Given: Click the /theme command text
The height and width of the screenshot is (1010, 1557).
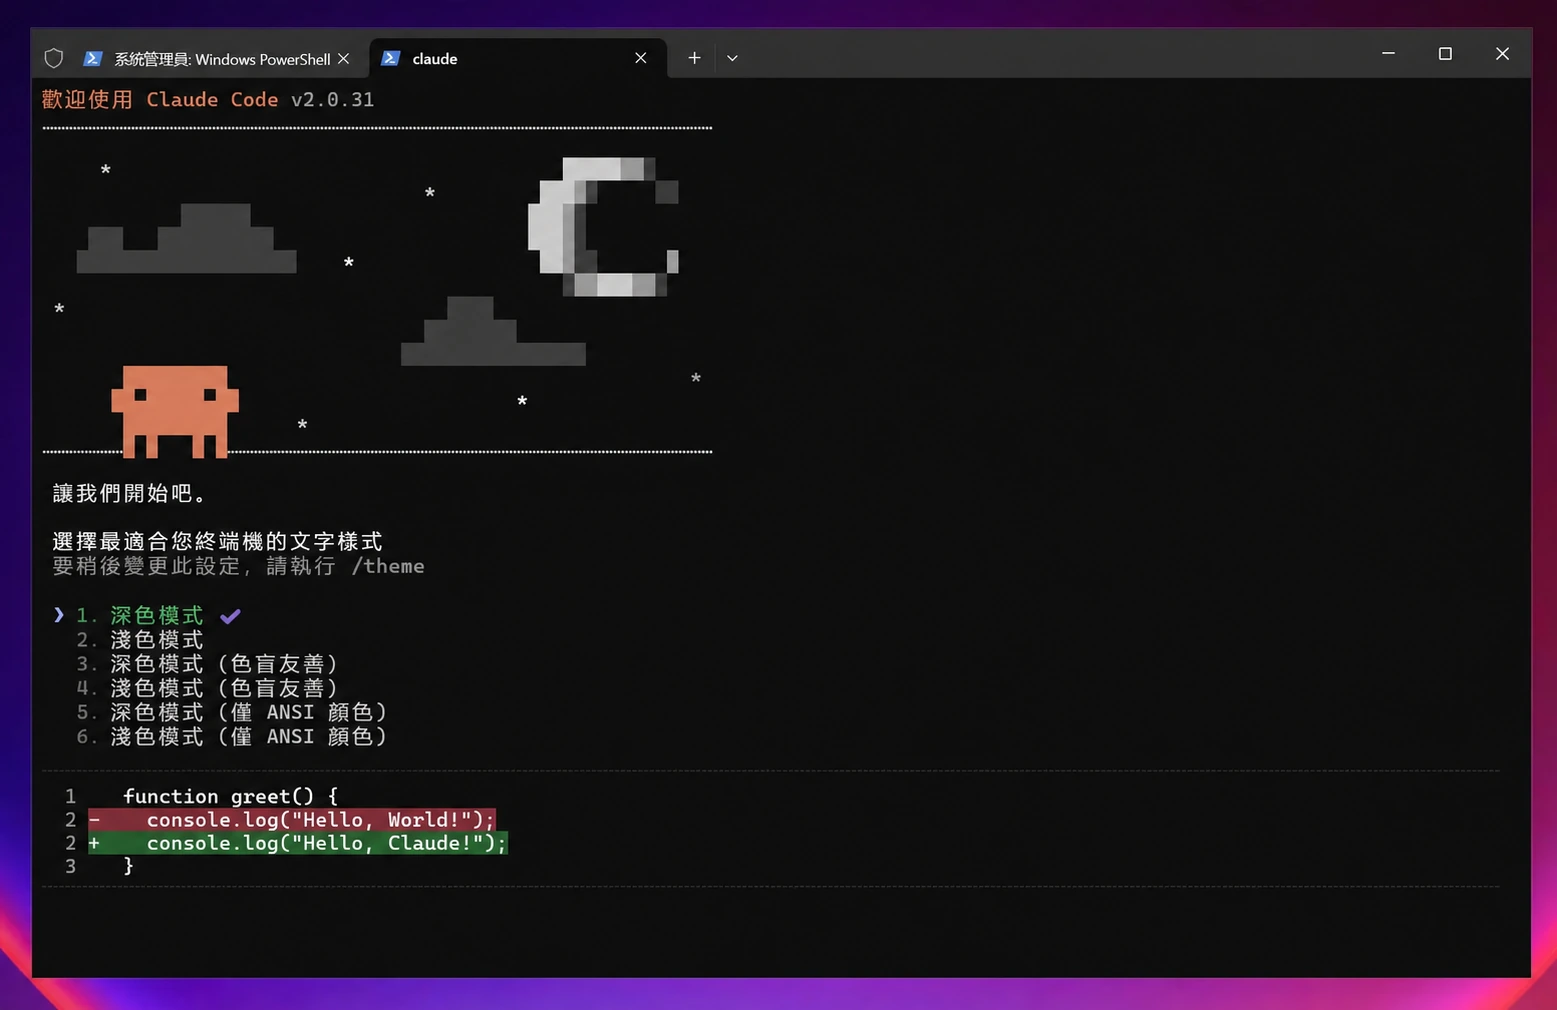Looking at the screenshot, I should pyautogui.click(x=388, y=566).
